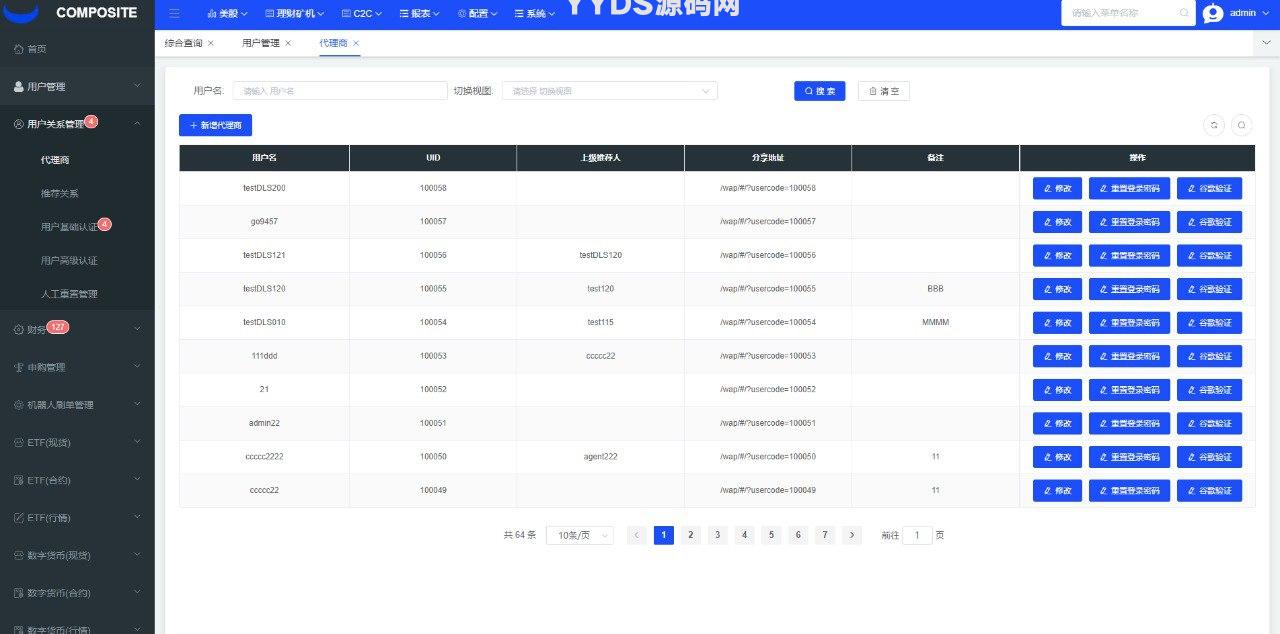The width and height of the screenshot is (1280, 634).
Task: Click the refresh icon above the table
Action: (x=1214, y=125)
